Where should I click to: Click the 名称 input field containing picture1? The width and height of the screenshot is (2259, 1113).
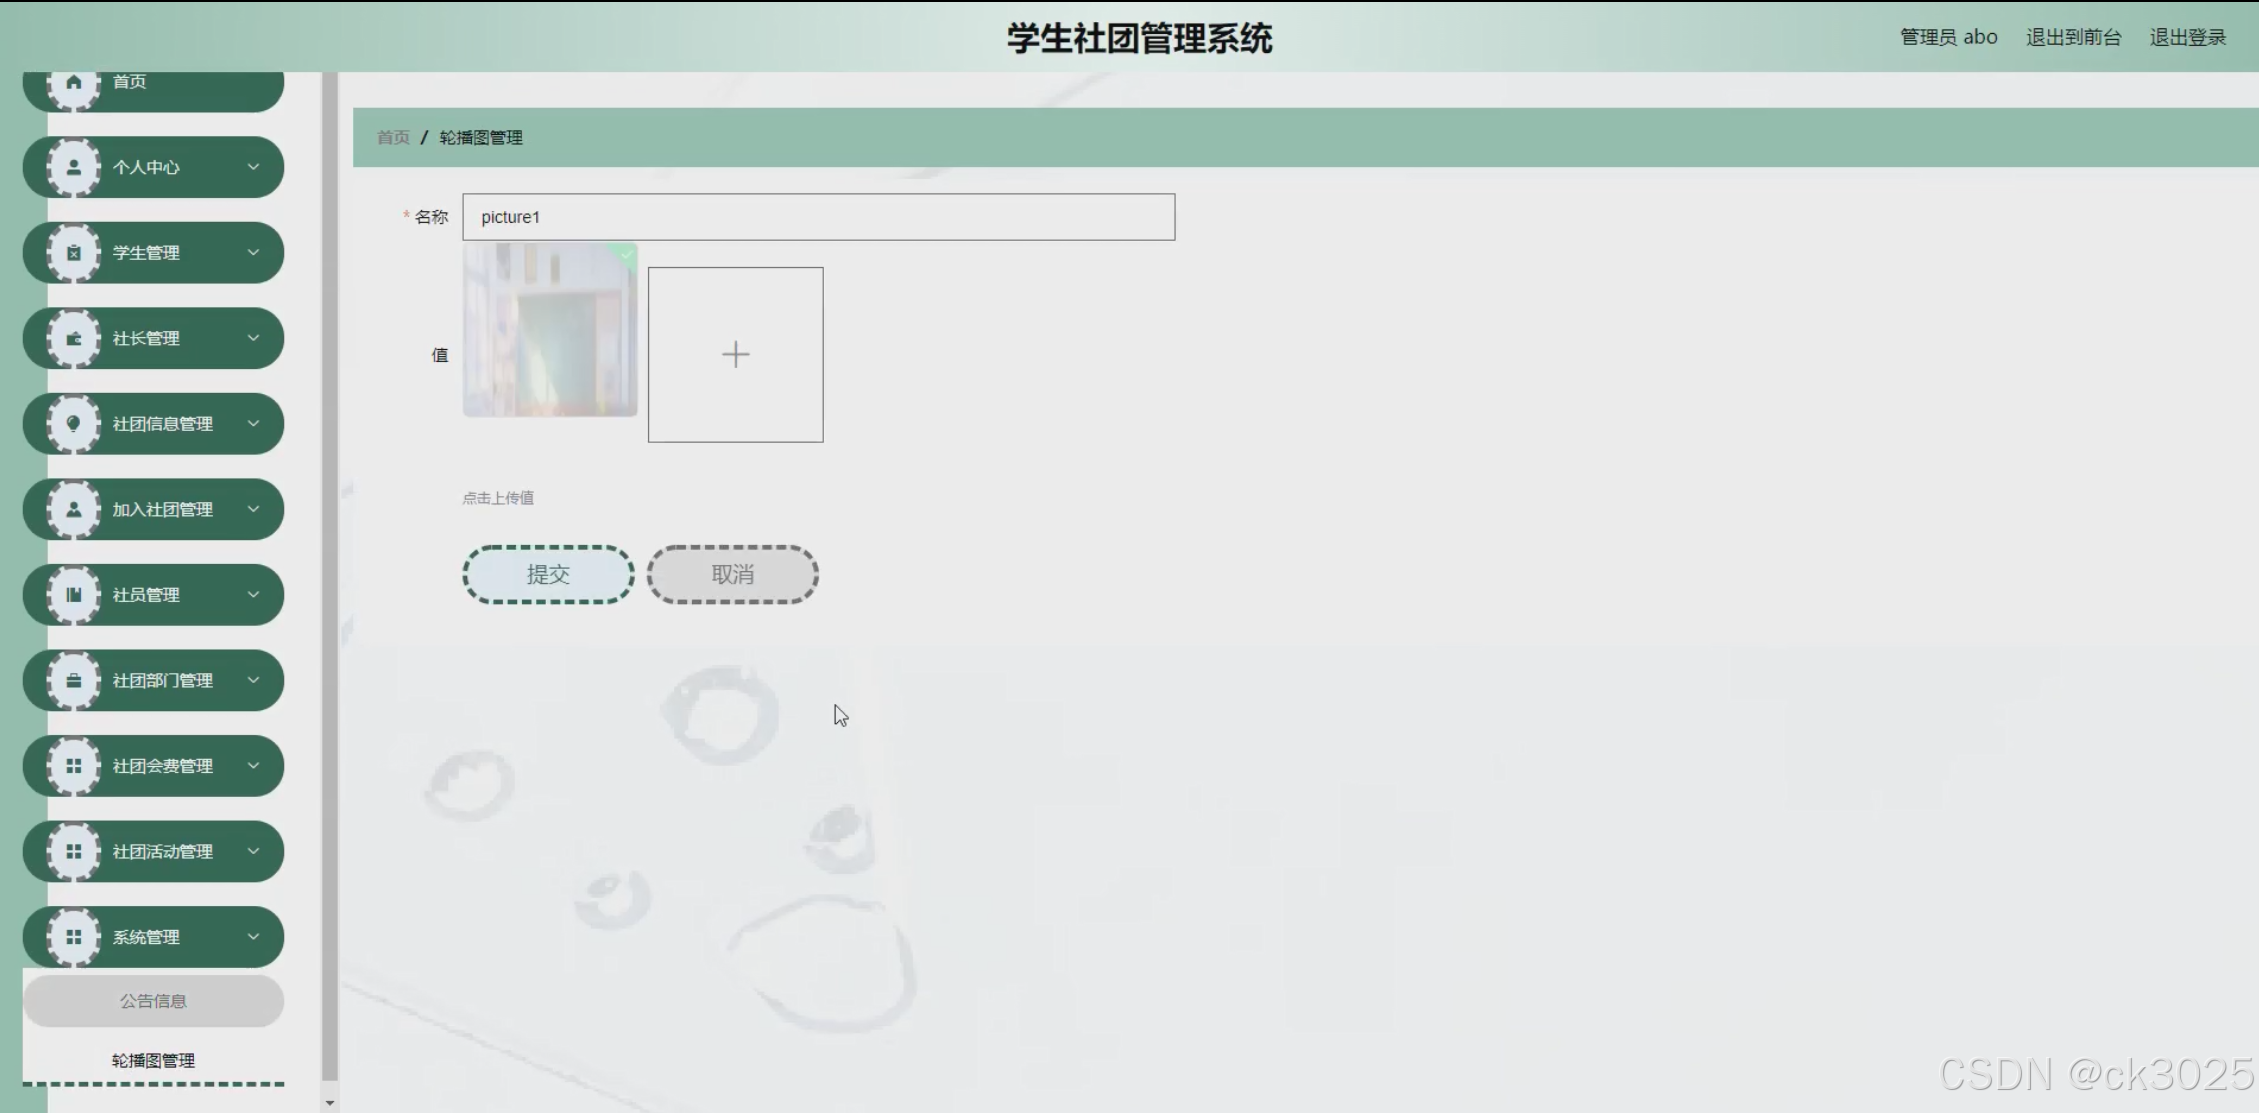click(x=818, y=217)
